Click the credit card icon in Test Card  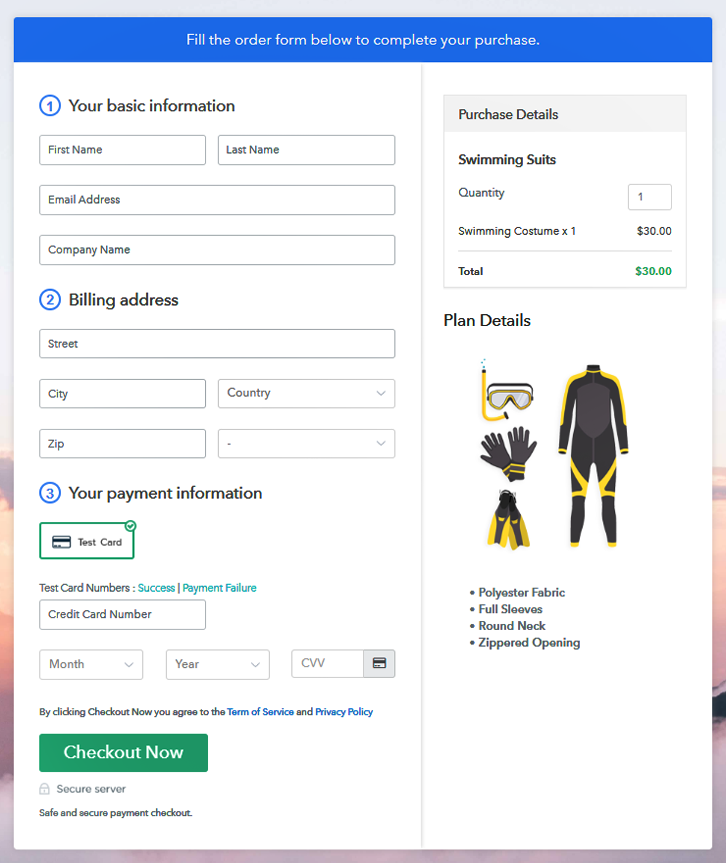pyautogui.click(x=61, y=542)
